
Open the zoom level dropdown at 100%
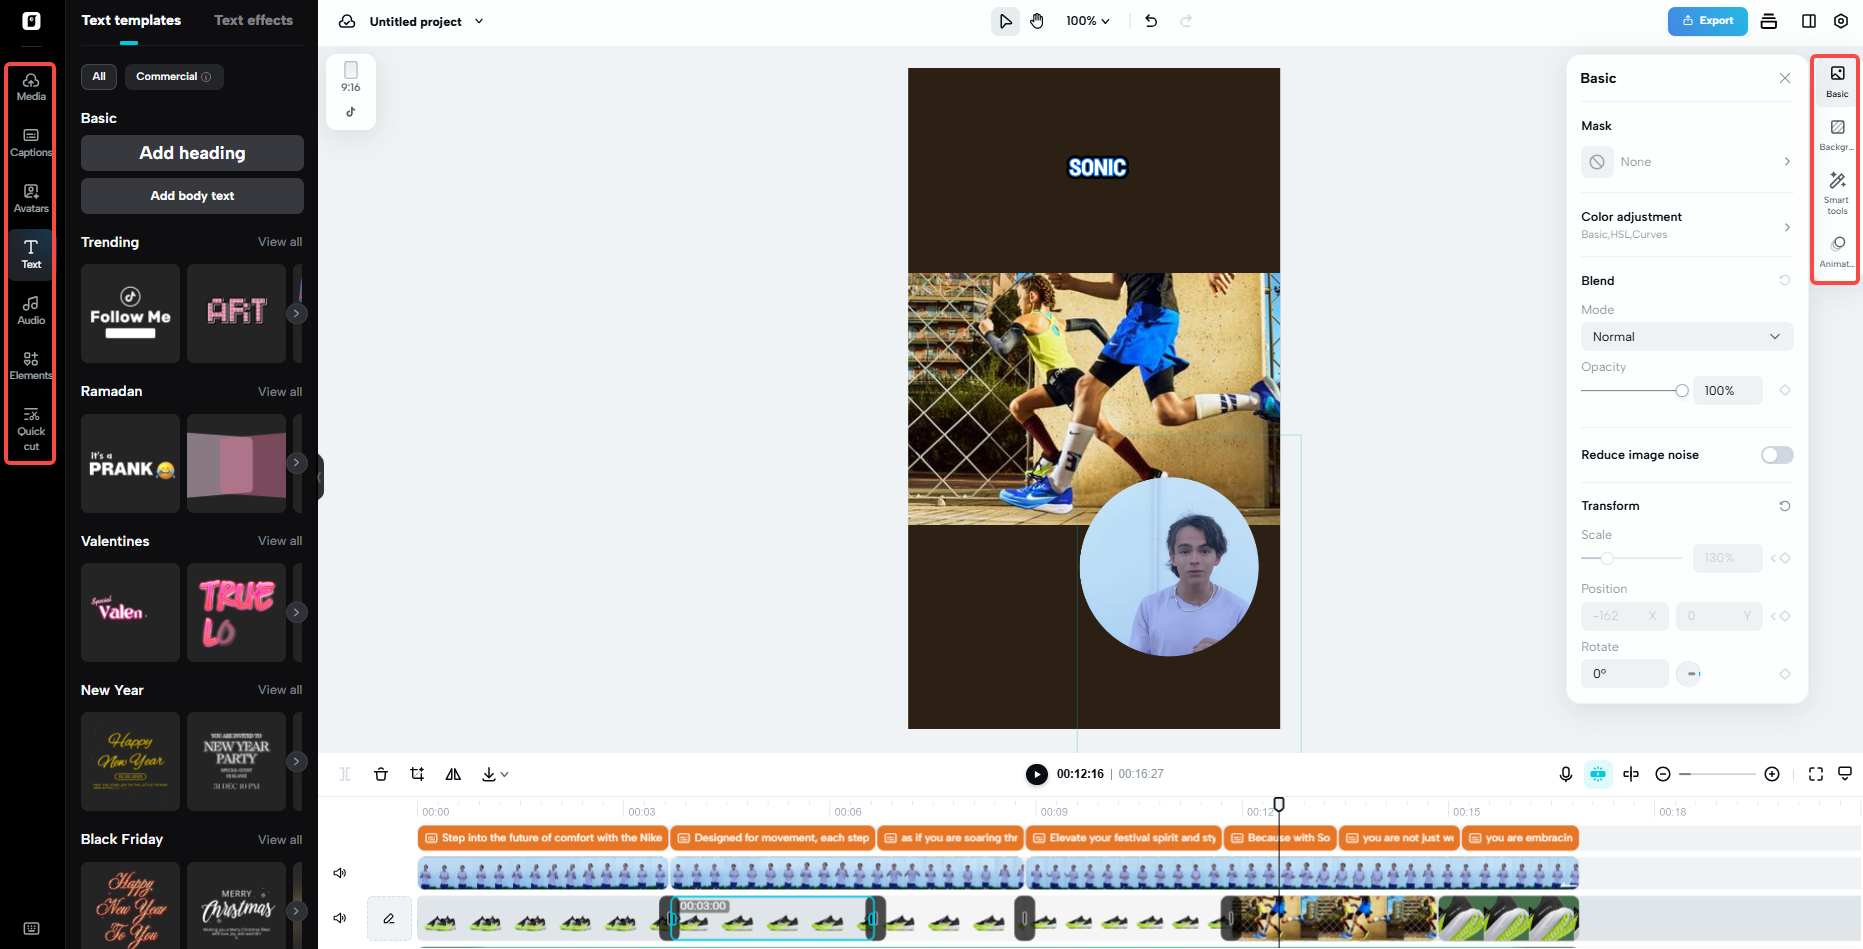point(1086,20)
